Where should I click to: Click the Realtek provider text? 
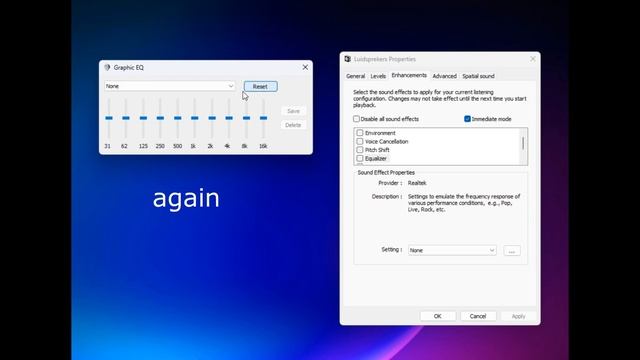click(x=417, y=183)
